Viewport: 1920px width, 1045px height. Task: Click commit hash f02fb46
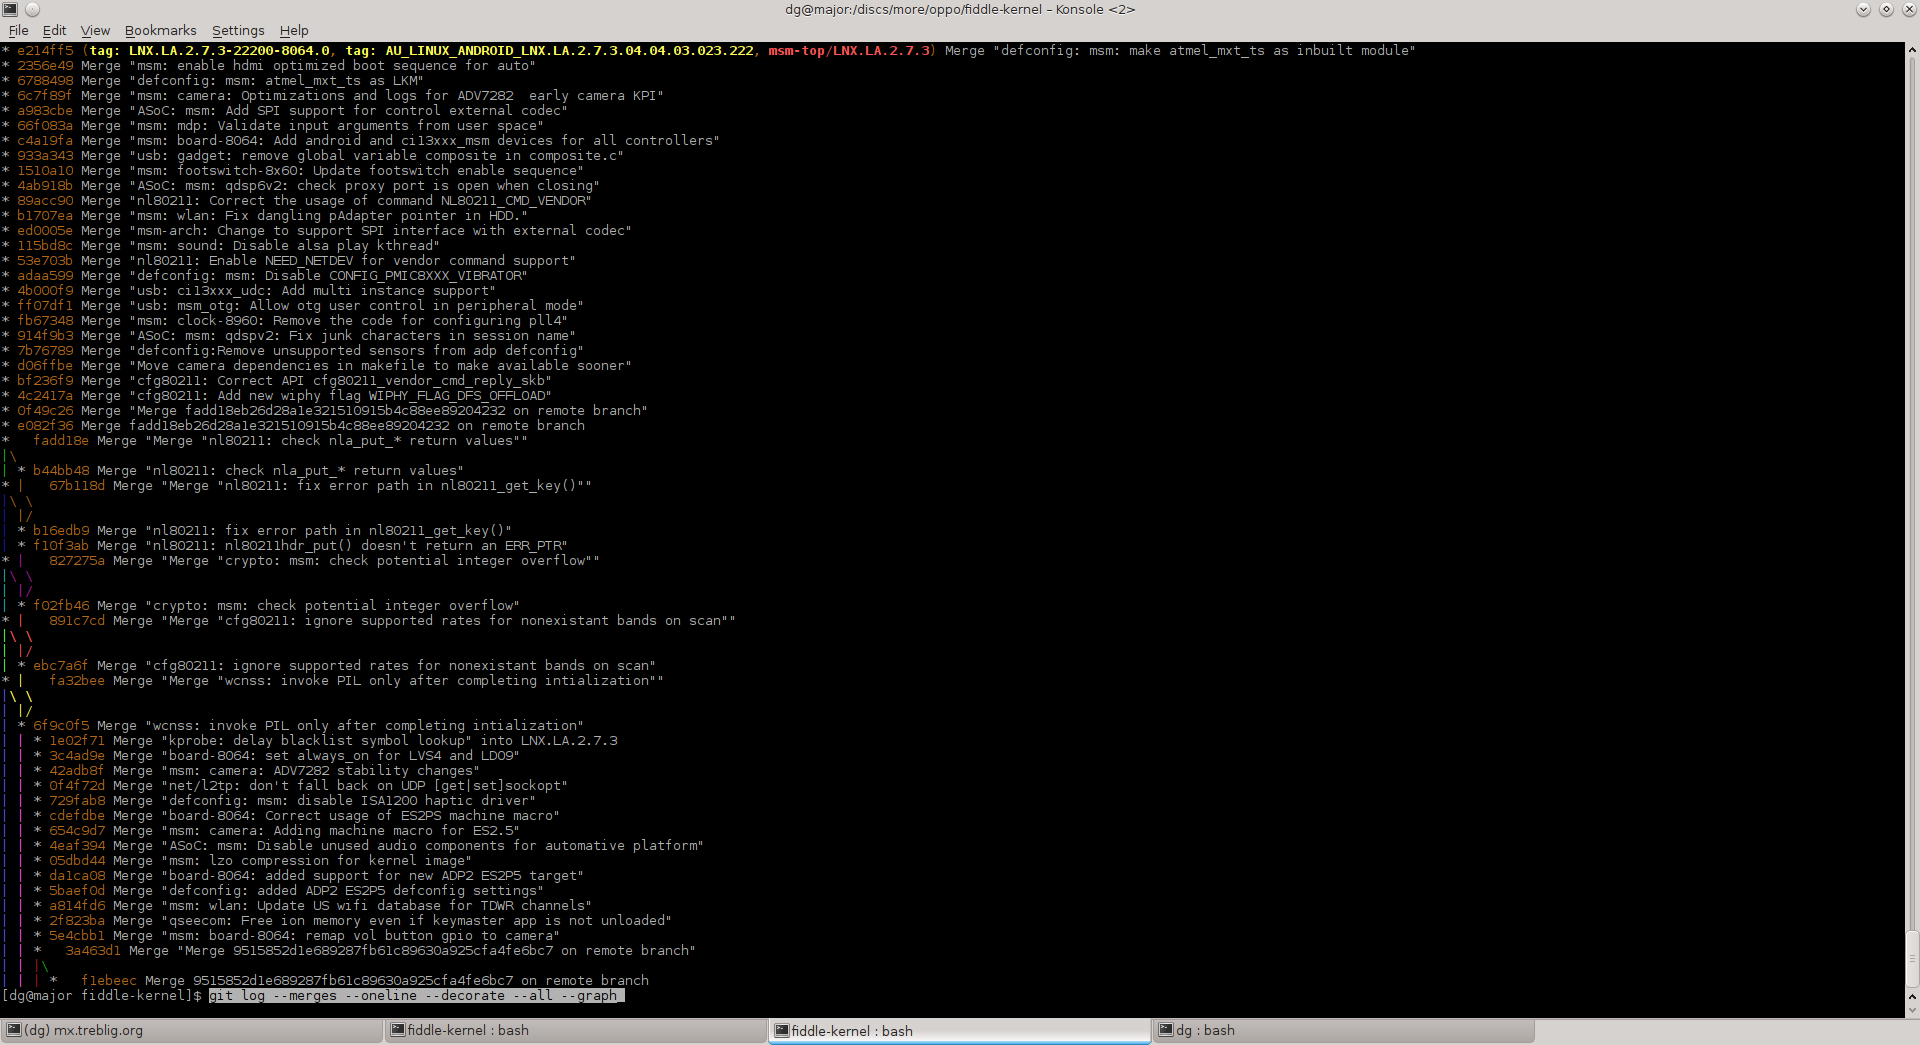click(61, 605)
